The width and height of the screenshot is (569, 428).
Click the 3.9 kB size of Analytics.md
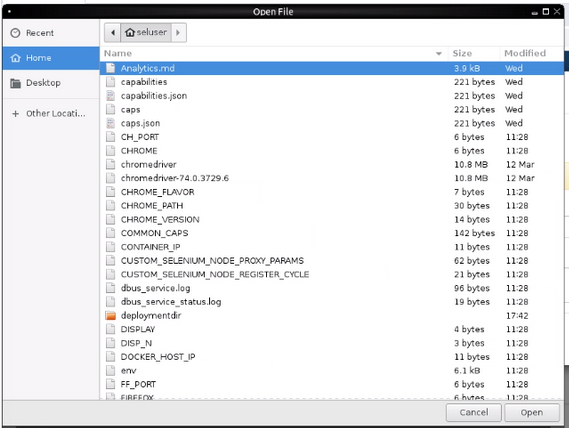click(x=467, y=68)
